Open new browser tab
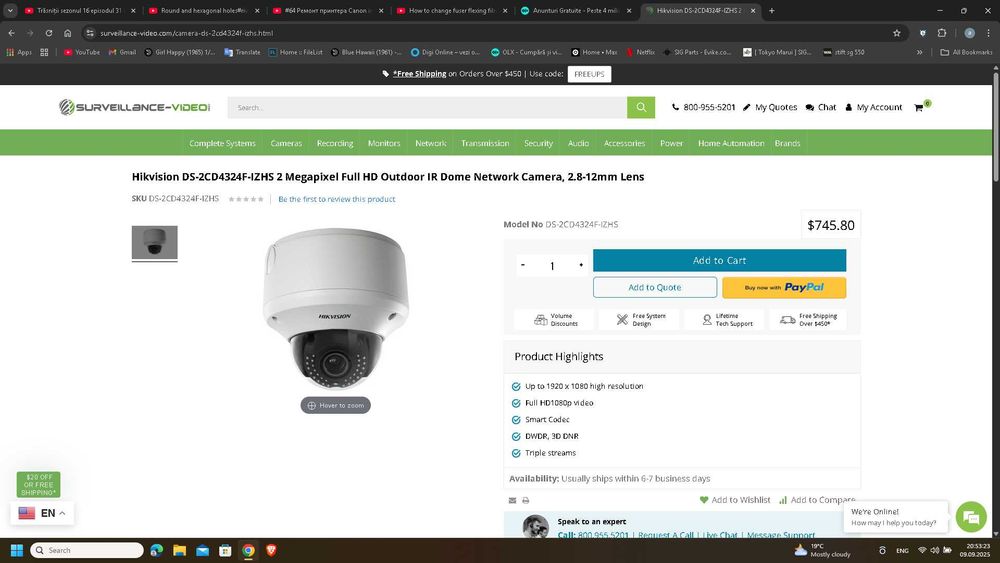This screenshot has height=563, width=1000. tap(771, 11)
